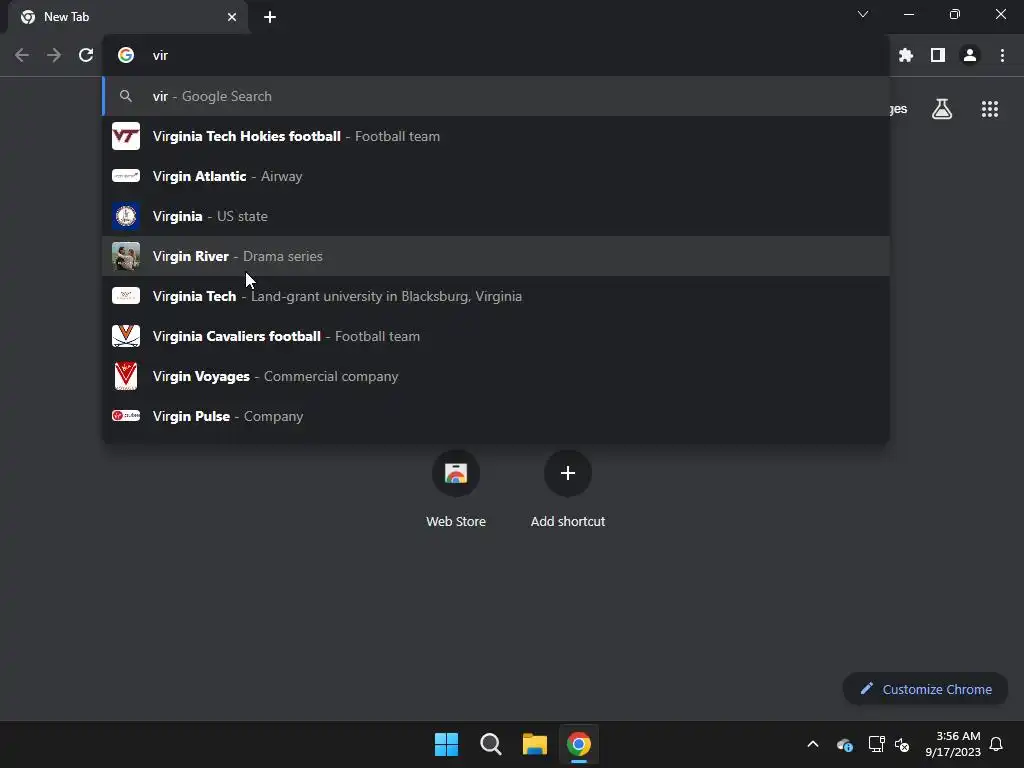
Task: Select Virginia Tech Hokies football suggestion
Action: (496, 136)
